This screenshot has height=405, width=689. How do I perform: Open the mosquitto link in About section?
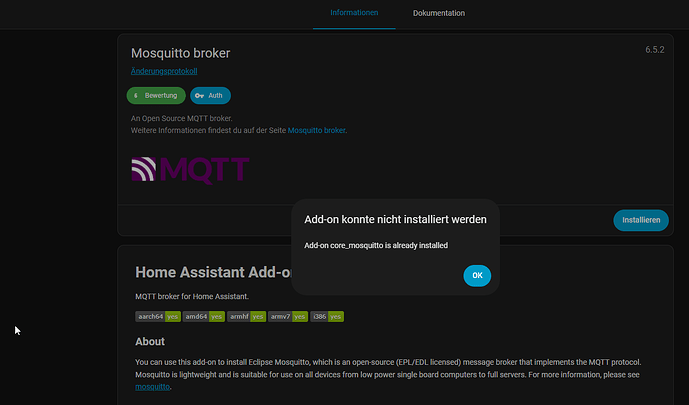152,387
